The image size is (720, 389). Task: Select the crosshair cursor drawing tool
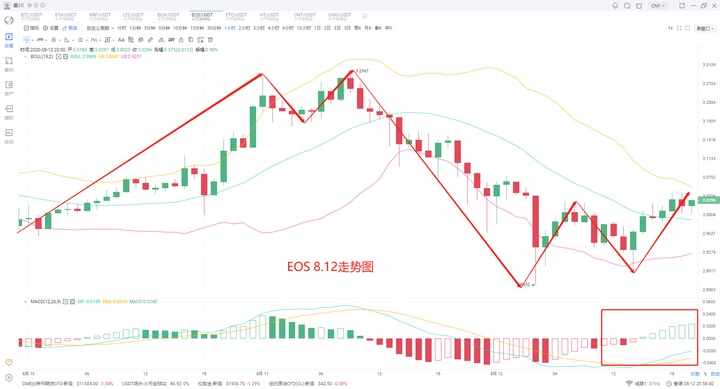coord(26,40)
